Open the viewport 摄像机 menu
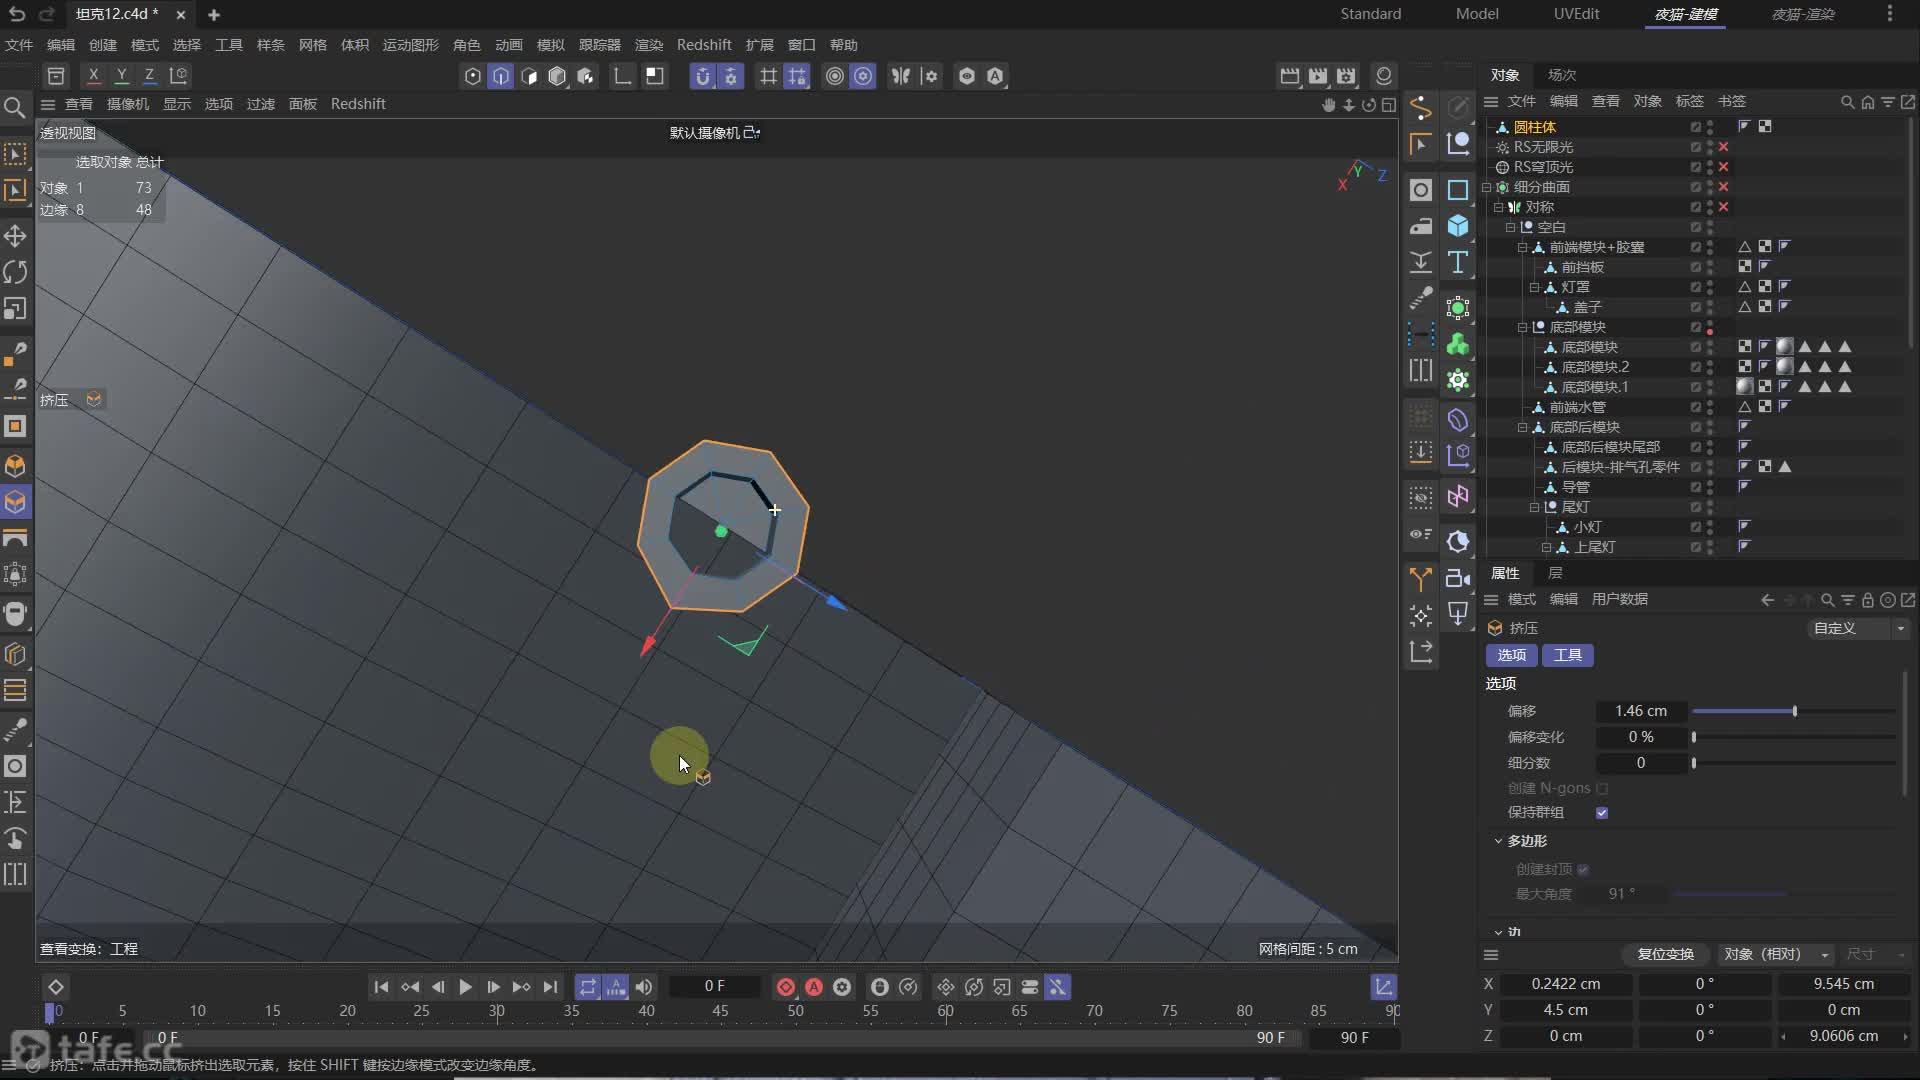The height and width of the screenshot is (1080, 1920). coord(128,104)
